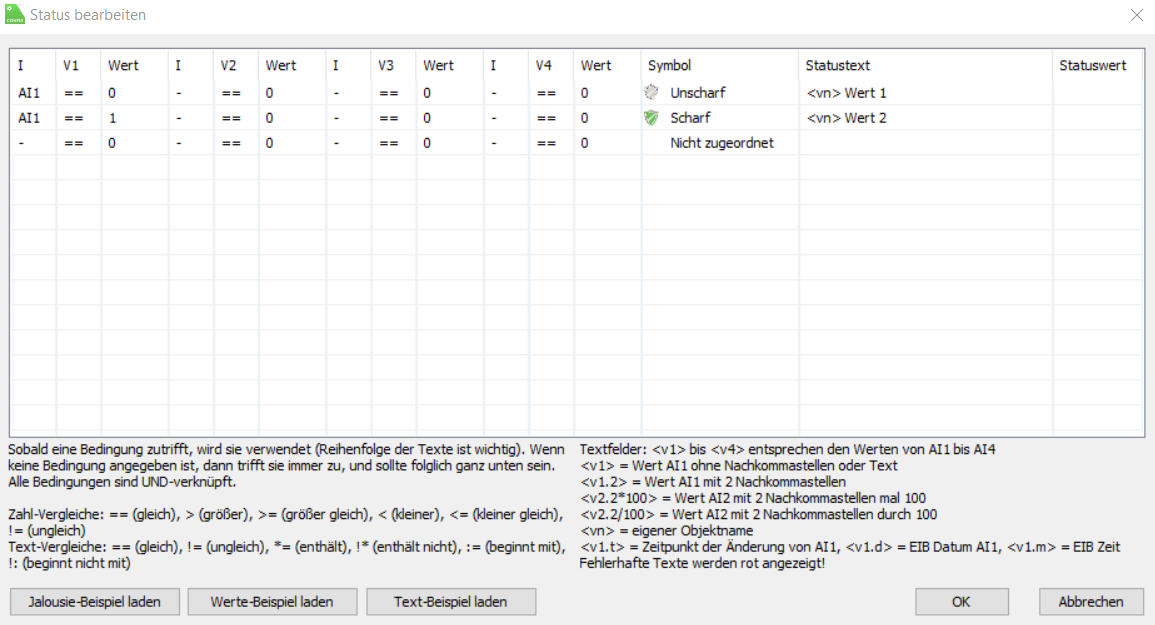Click the V2 column header
Screen dimensions: 1155x625
(x=236, y=65)
